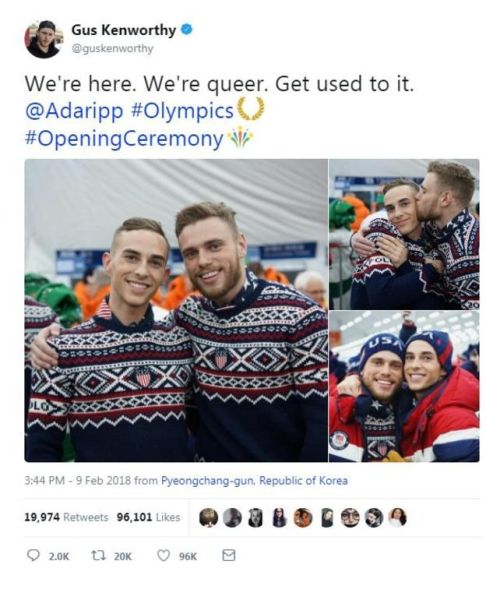Click the last liker avatar in row
Screen dimensions: 486x600
[x=398, y=518]
